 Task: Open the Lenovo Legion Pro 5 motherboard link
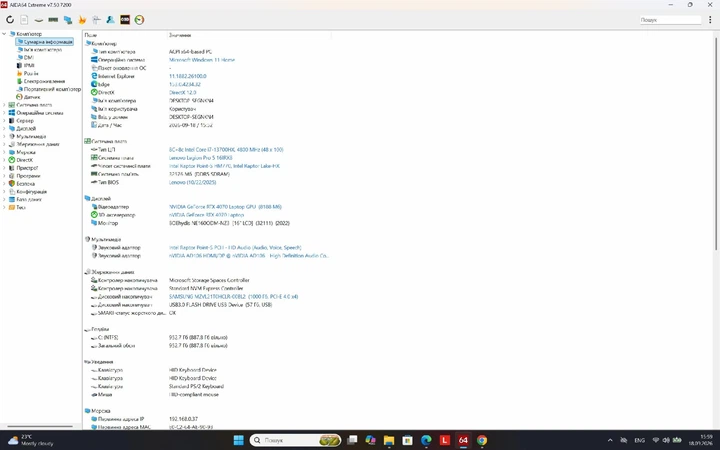[x=201, y=158]
